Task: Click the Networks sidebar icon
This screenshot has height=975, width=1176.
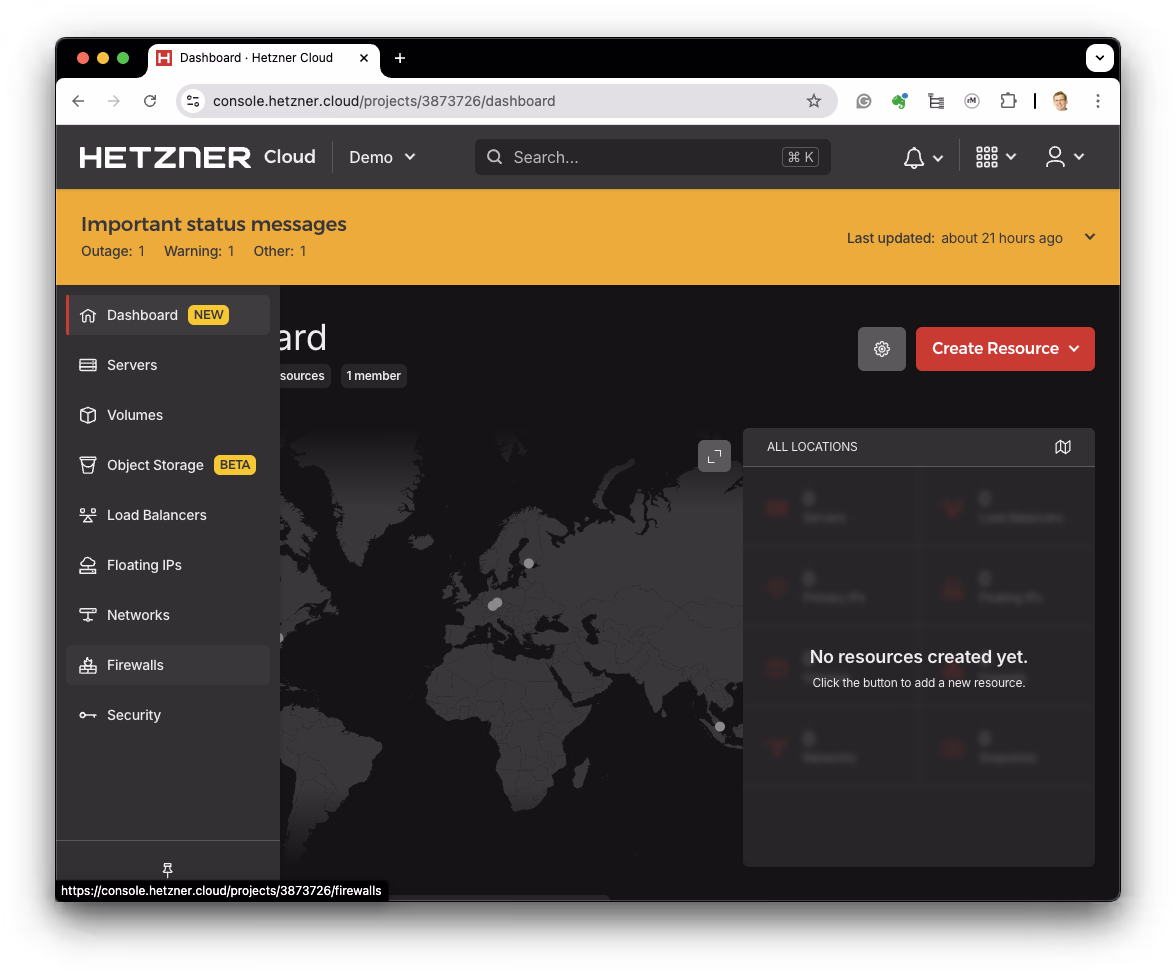Action: pyautogui.click(x=88, y=615)
